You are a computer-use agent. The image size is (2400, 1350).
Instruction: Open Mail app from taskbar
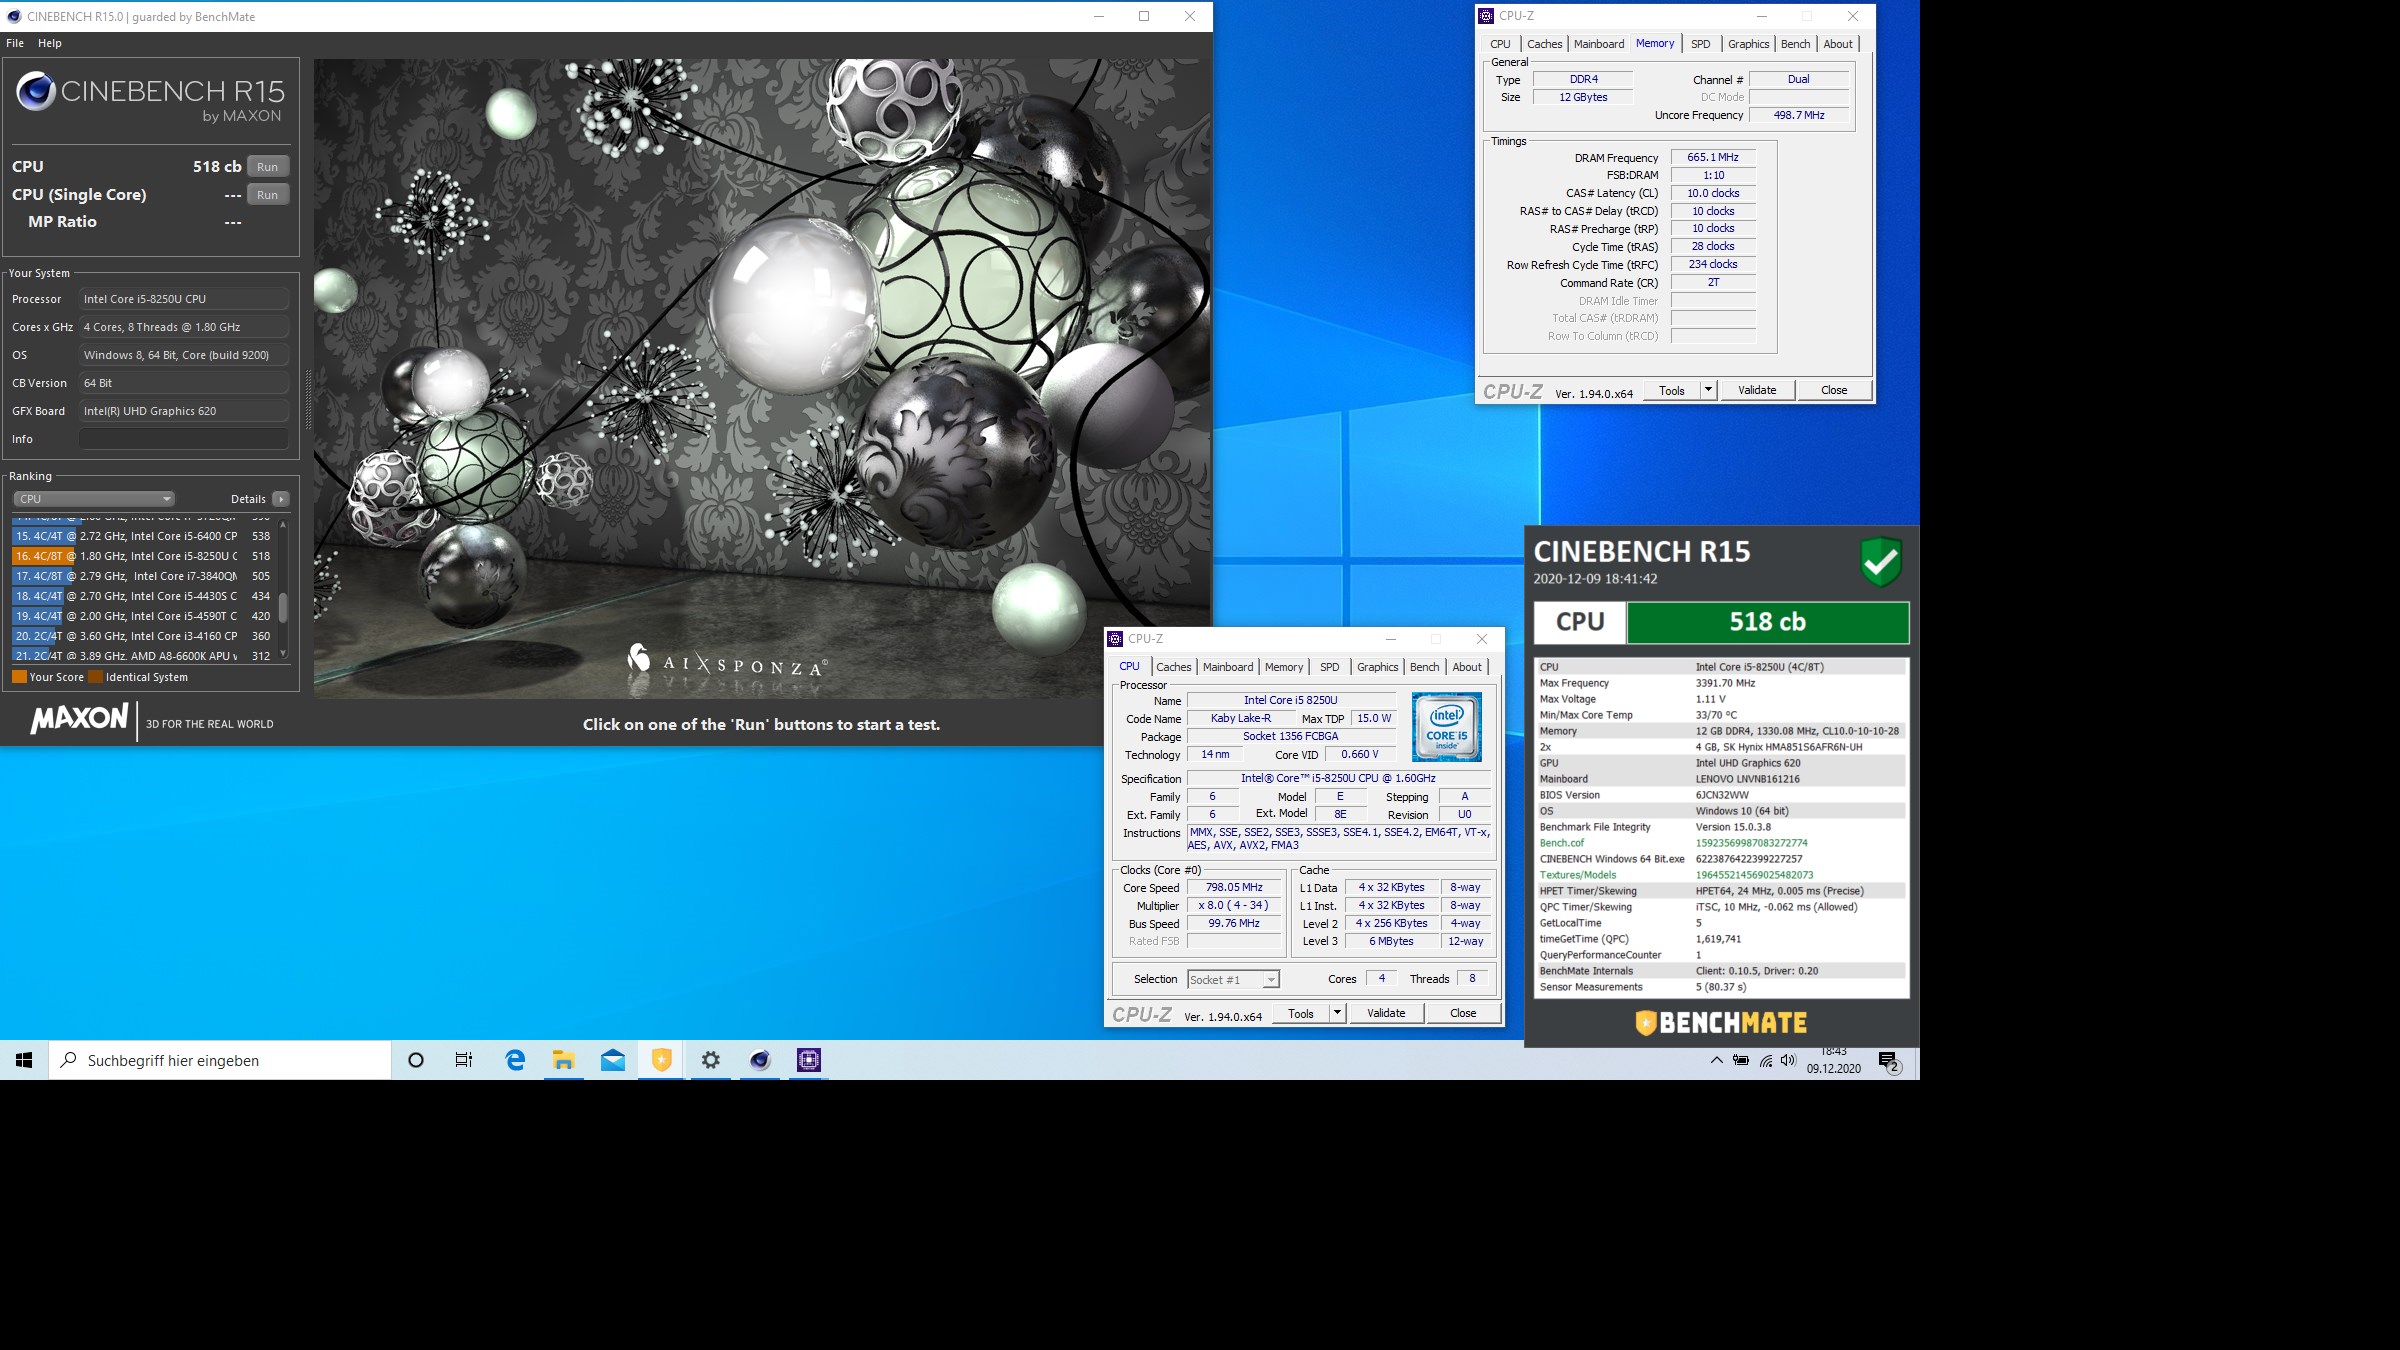(612, 1060)
